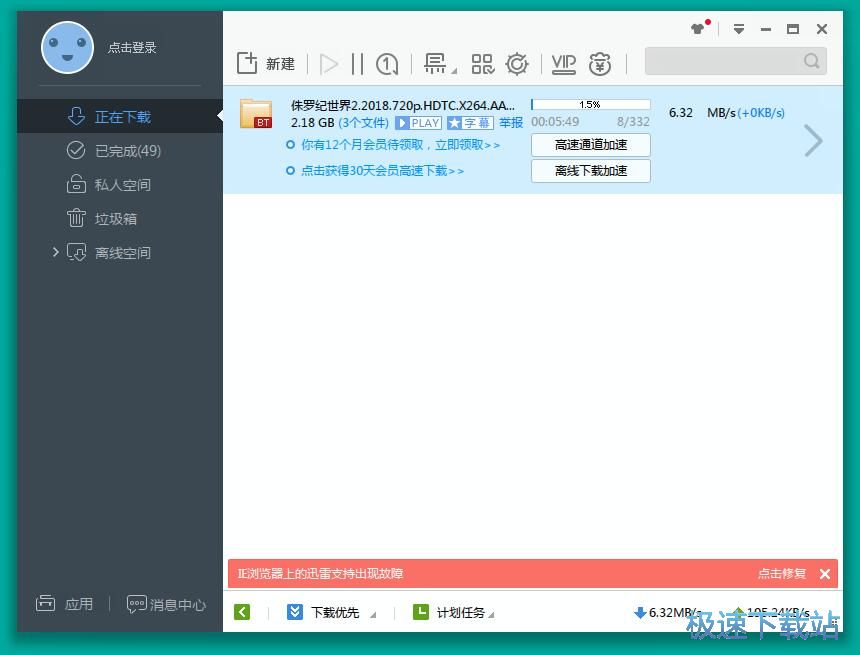Screen dimensions: 860x655
Task: Click 点击获得30天会员高速下载 link
Action: click(382, 171)
